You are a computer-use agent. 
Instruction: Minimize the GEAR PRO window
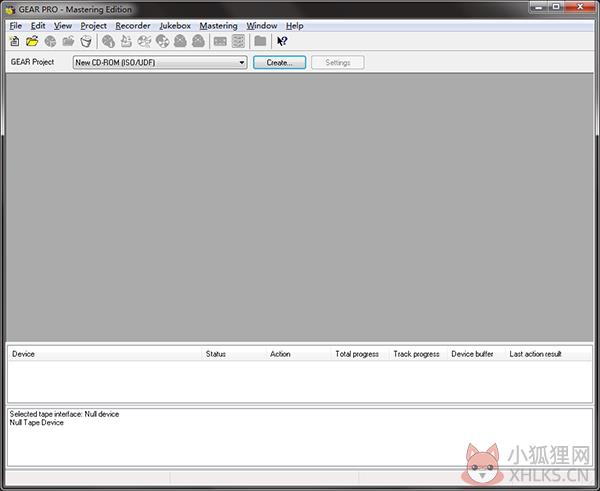coord(539,7)
